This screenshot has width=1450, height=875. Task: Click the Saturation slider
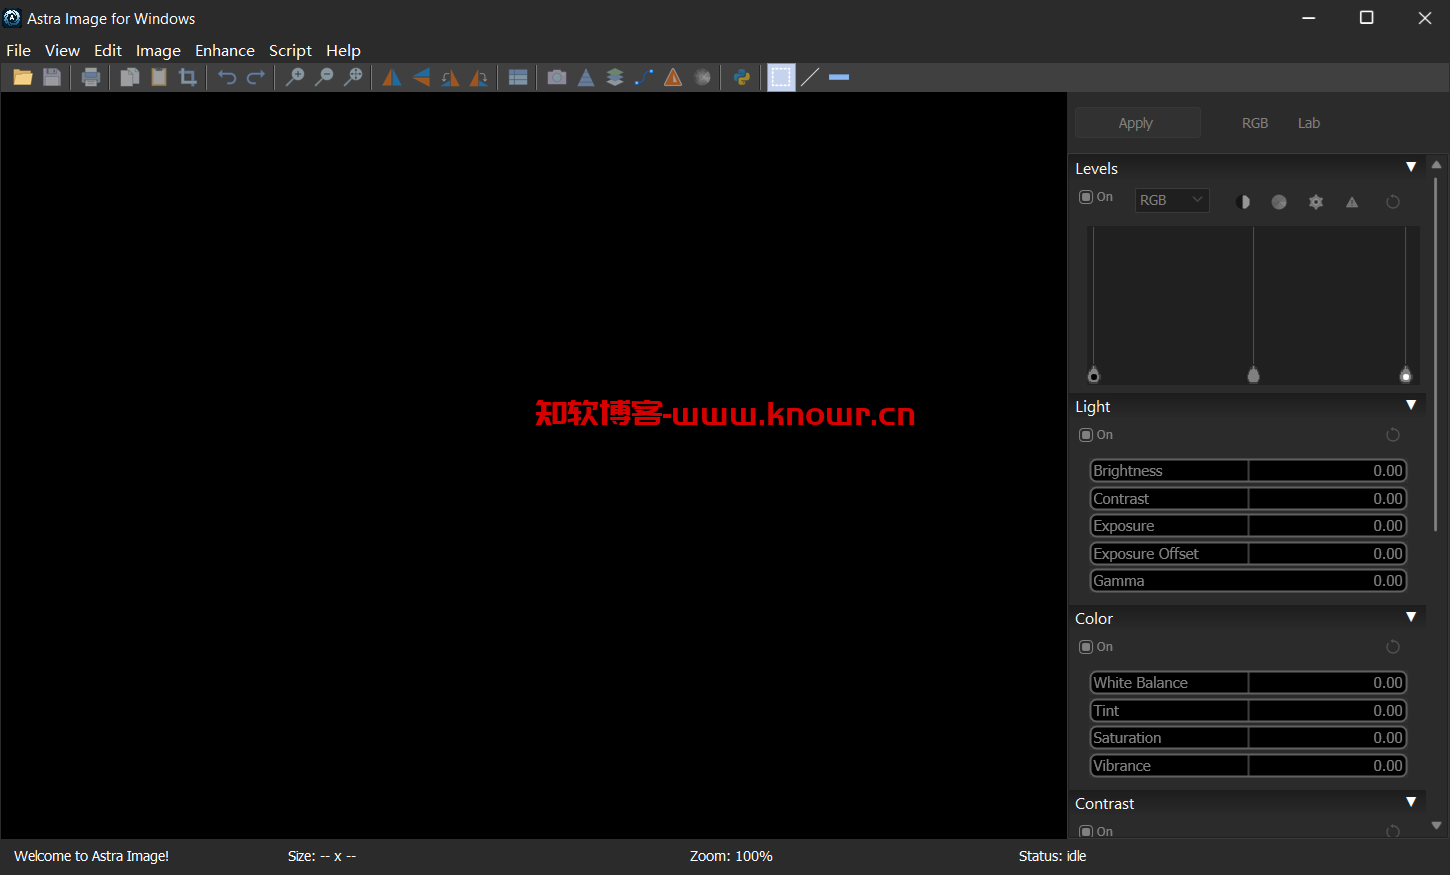[1248, 738]
